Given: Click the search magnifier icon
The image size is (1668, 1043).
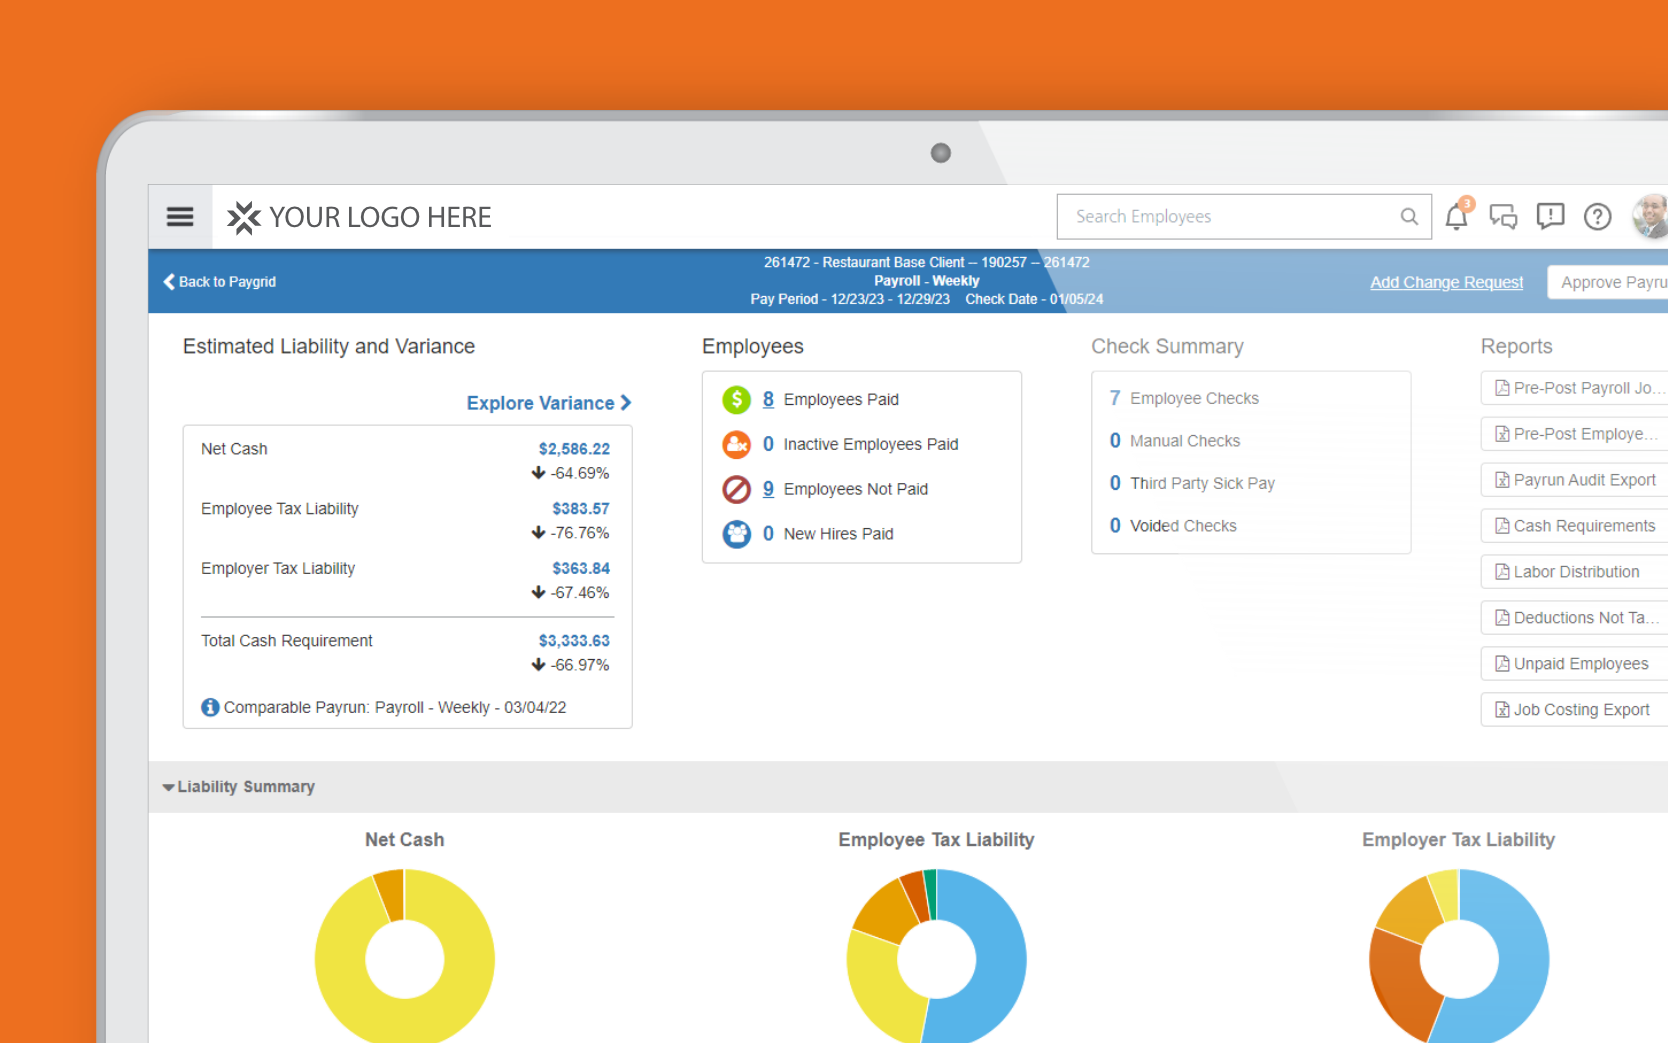Looking at the screenshot, I should [1408, 216].
